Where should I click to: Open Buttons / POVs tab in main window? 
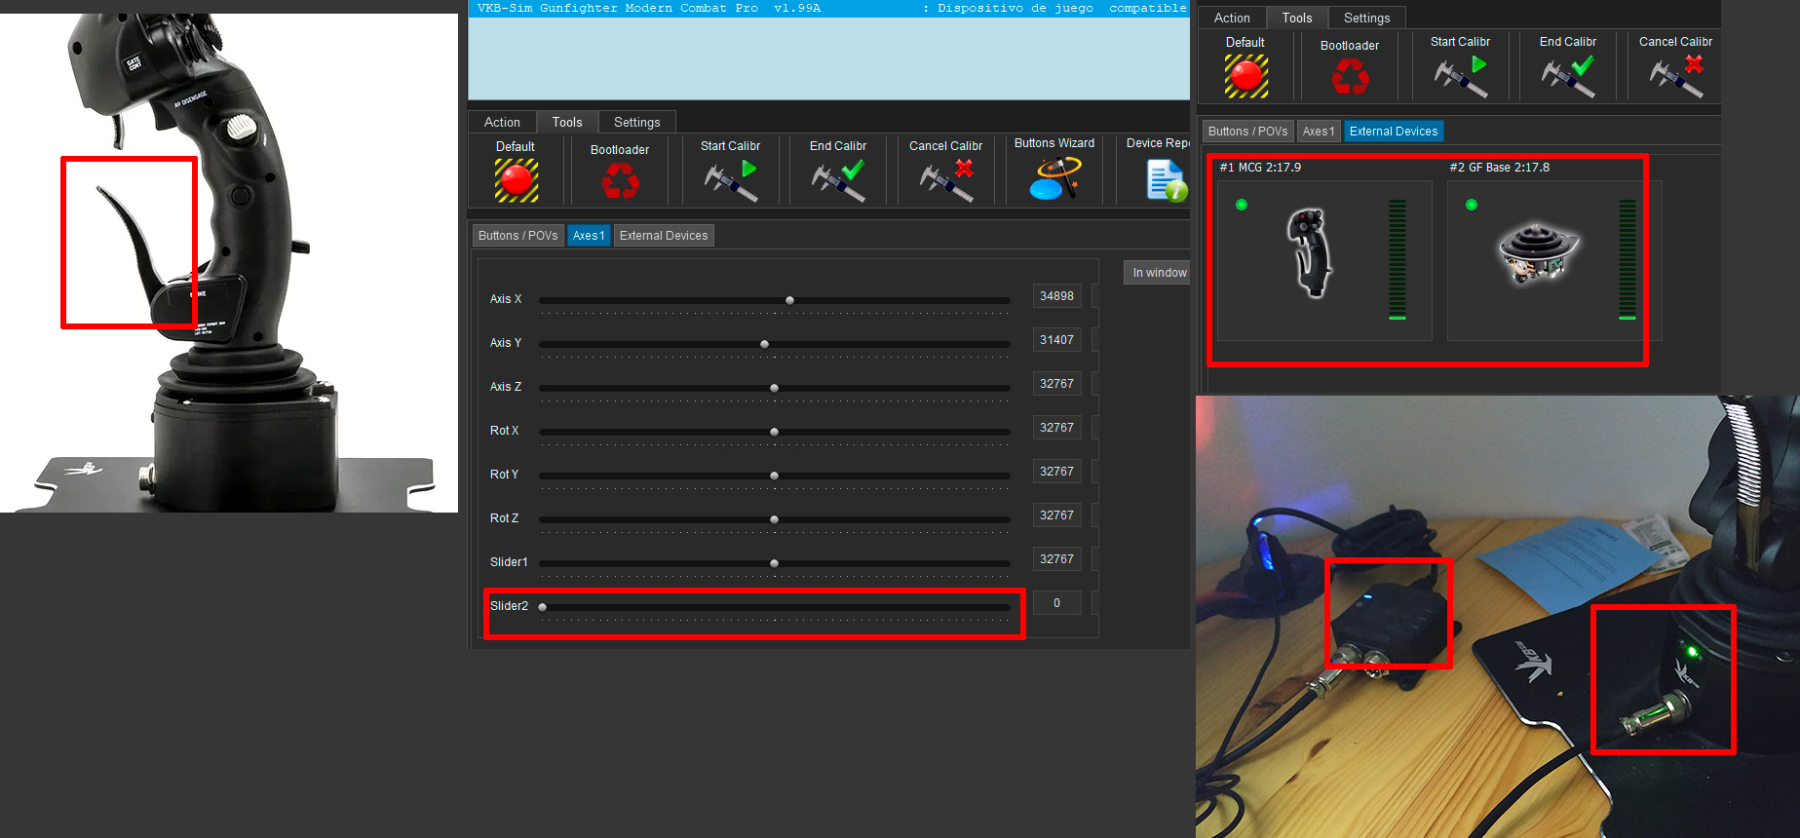518,236
